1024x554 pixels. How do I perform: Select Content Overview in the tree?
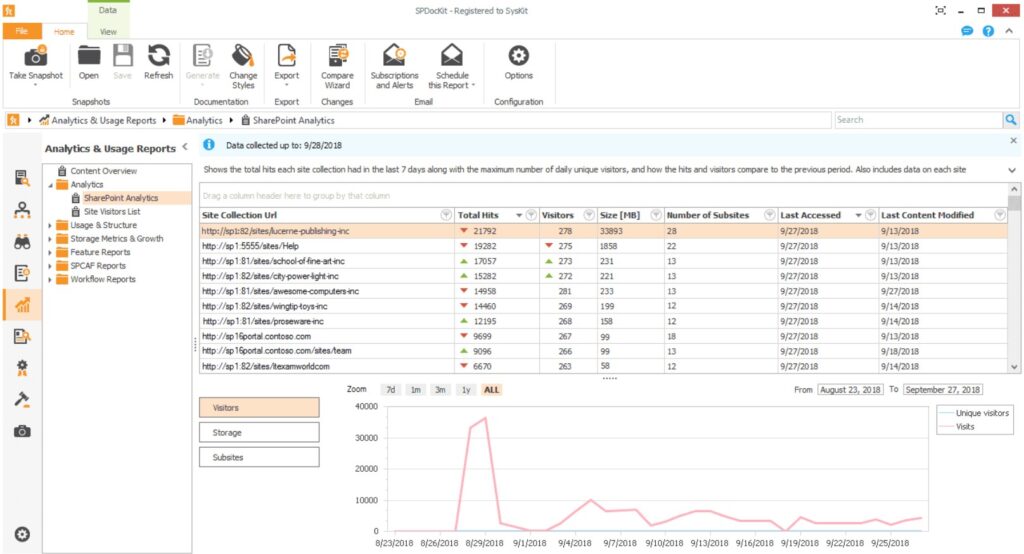104,171
